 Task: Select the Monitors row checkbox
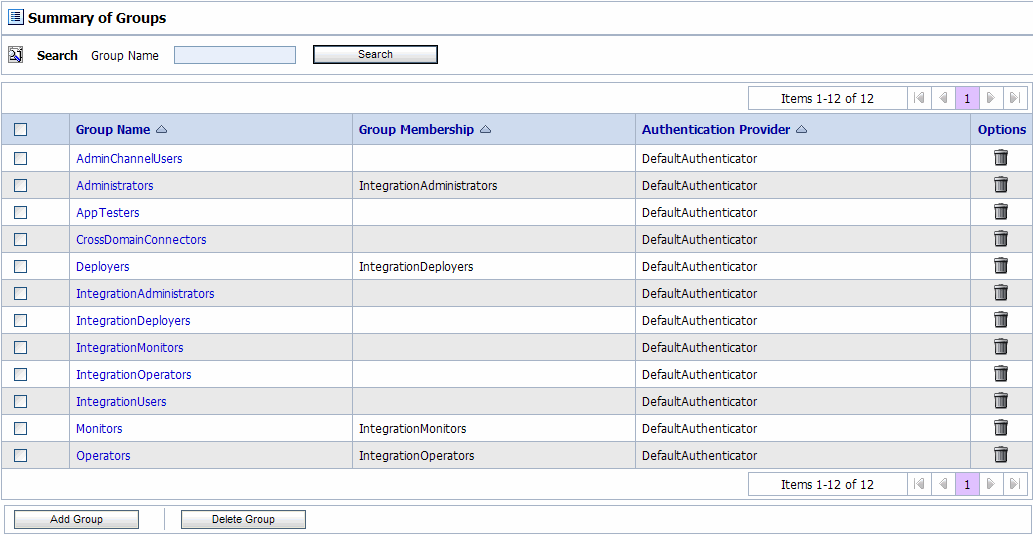click(20, 428)
